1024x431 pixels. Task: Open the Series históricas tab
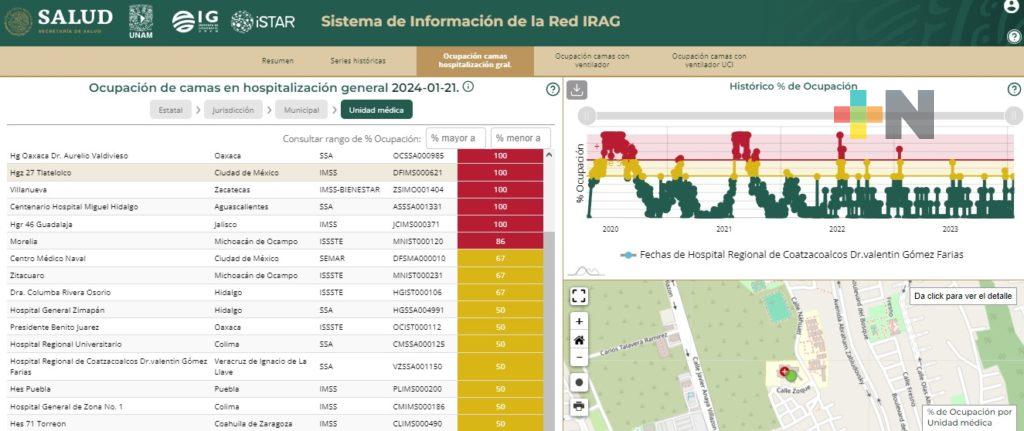pos(358,61)
